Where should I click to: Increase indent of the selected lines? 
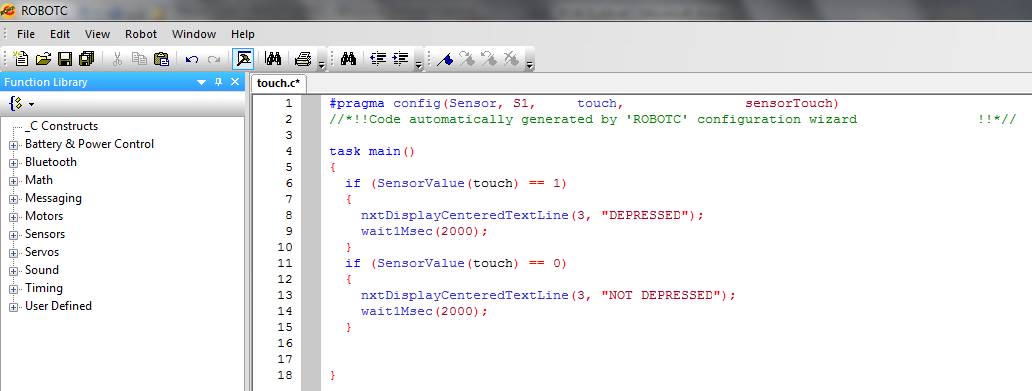pos(400,59)
